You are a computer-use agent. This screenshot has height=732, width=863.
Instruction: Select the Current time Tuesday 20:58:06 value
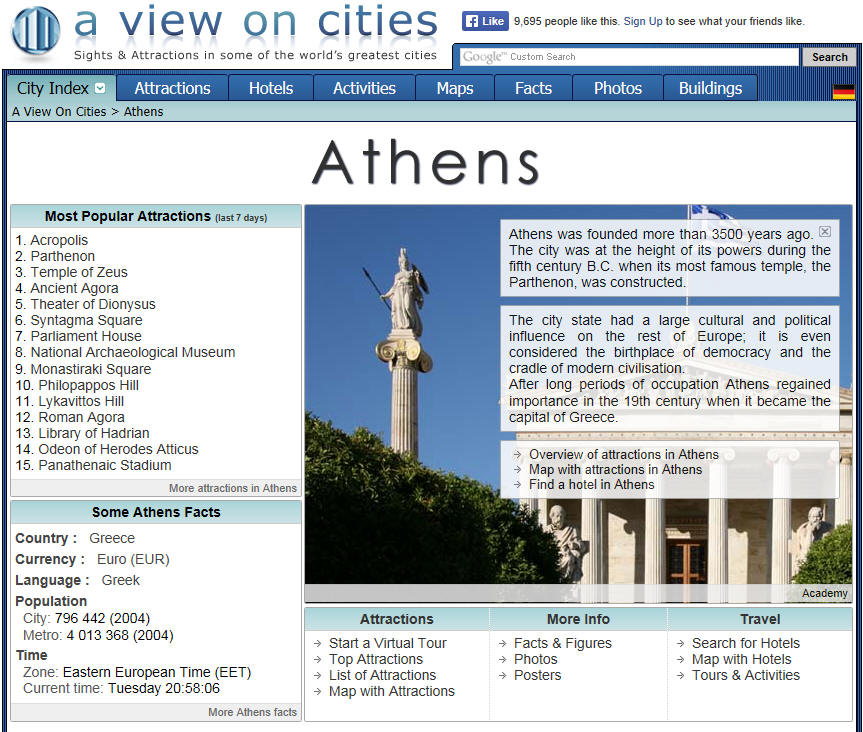click(164, 688)
